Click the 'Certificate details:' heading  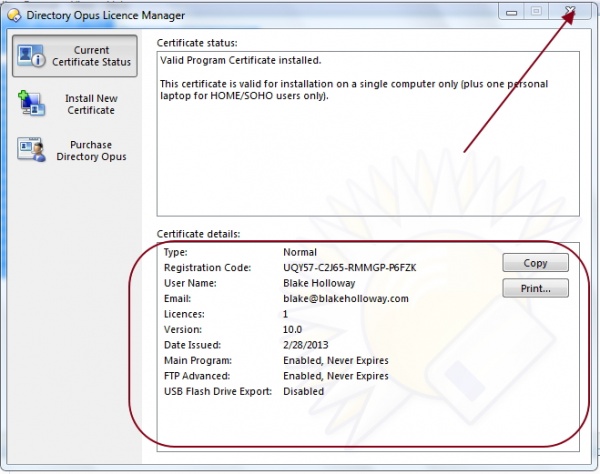(x=198, y=234)
